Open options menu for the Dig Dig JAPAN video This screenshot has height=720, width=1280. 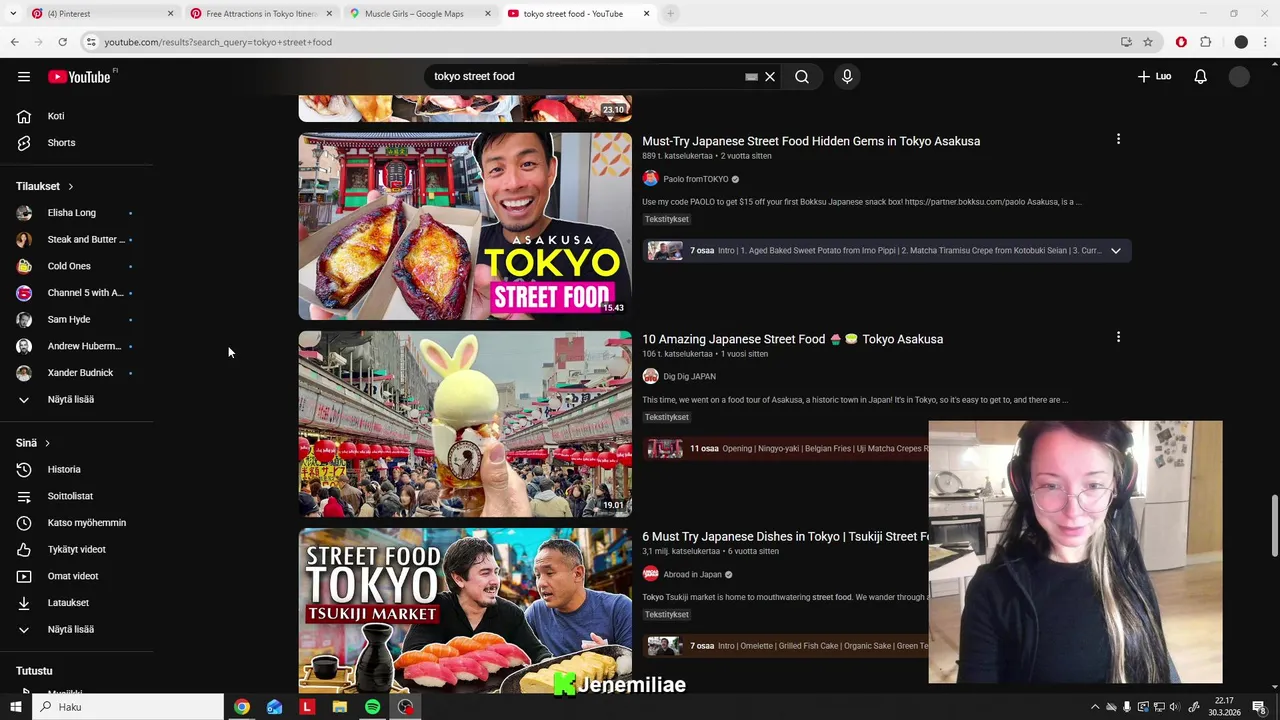(1118, 337)
